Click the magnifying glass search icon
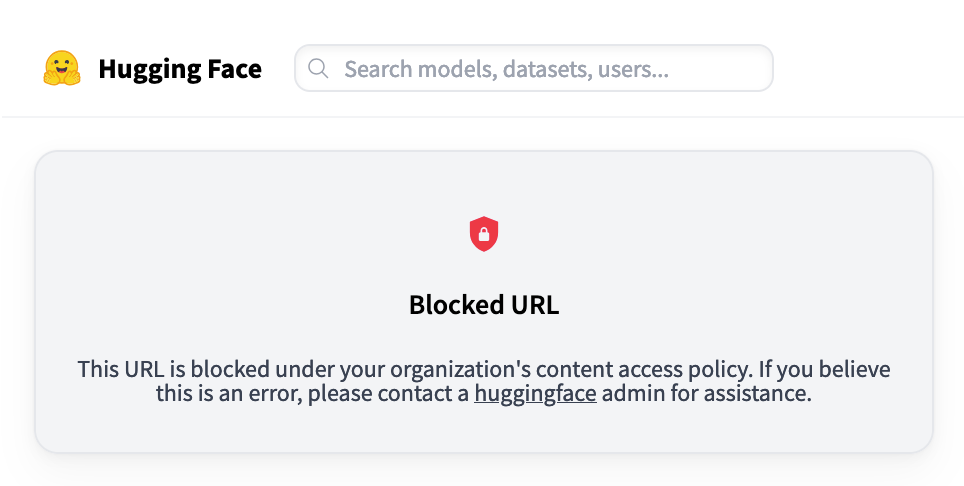 319,69
